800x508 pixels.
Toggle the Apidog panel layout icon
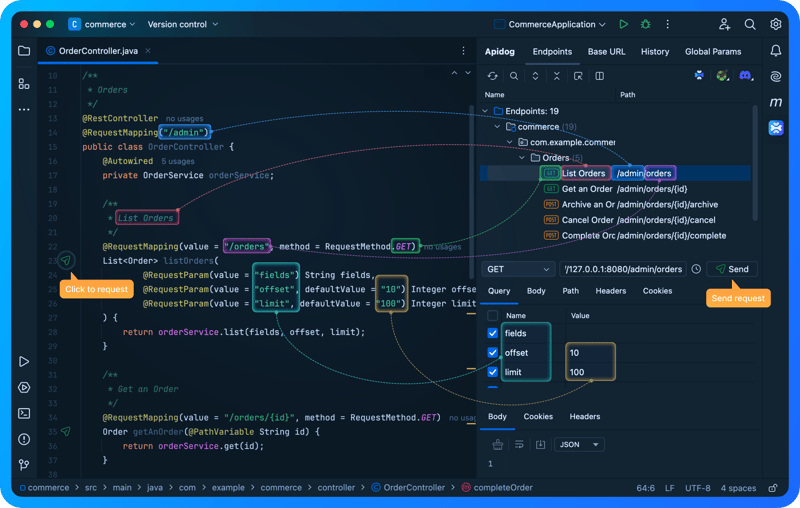pos(599,75)
